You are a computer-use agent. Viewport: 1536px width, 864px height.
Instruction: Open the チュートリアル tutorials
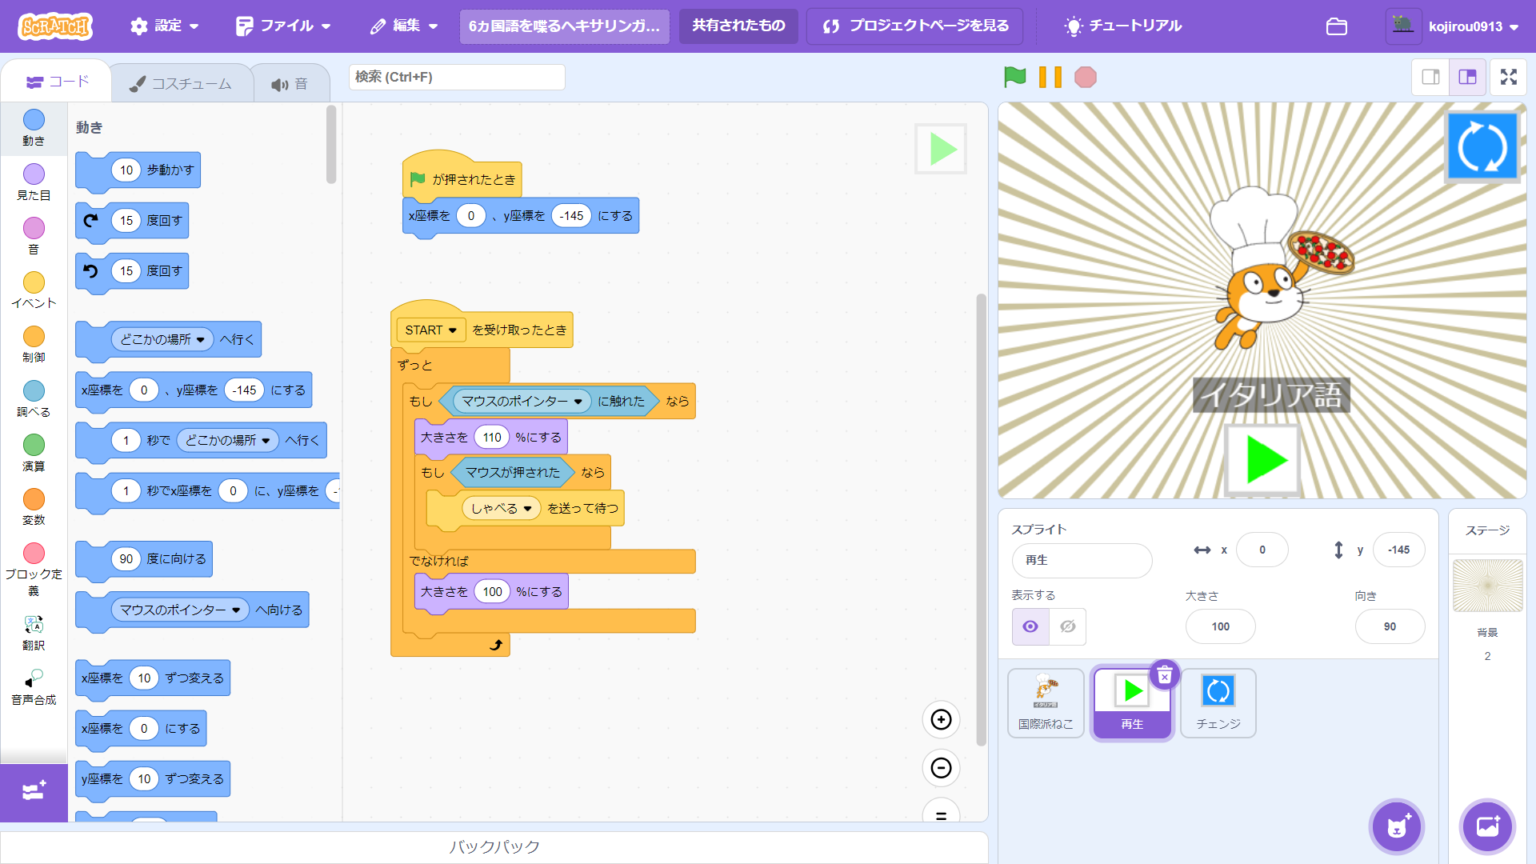(x=1123, y=26)
